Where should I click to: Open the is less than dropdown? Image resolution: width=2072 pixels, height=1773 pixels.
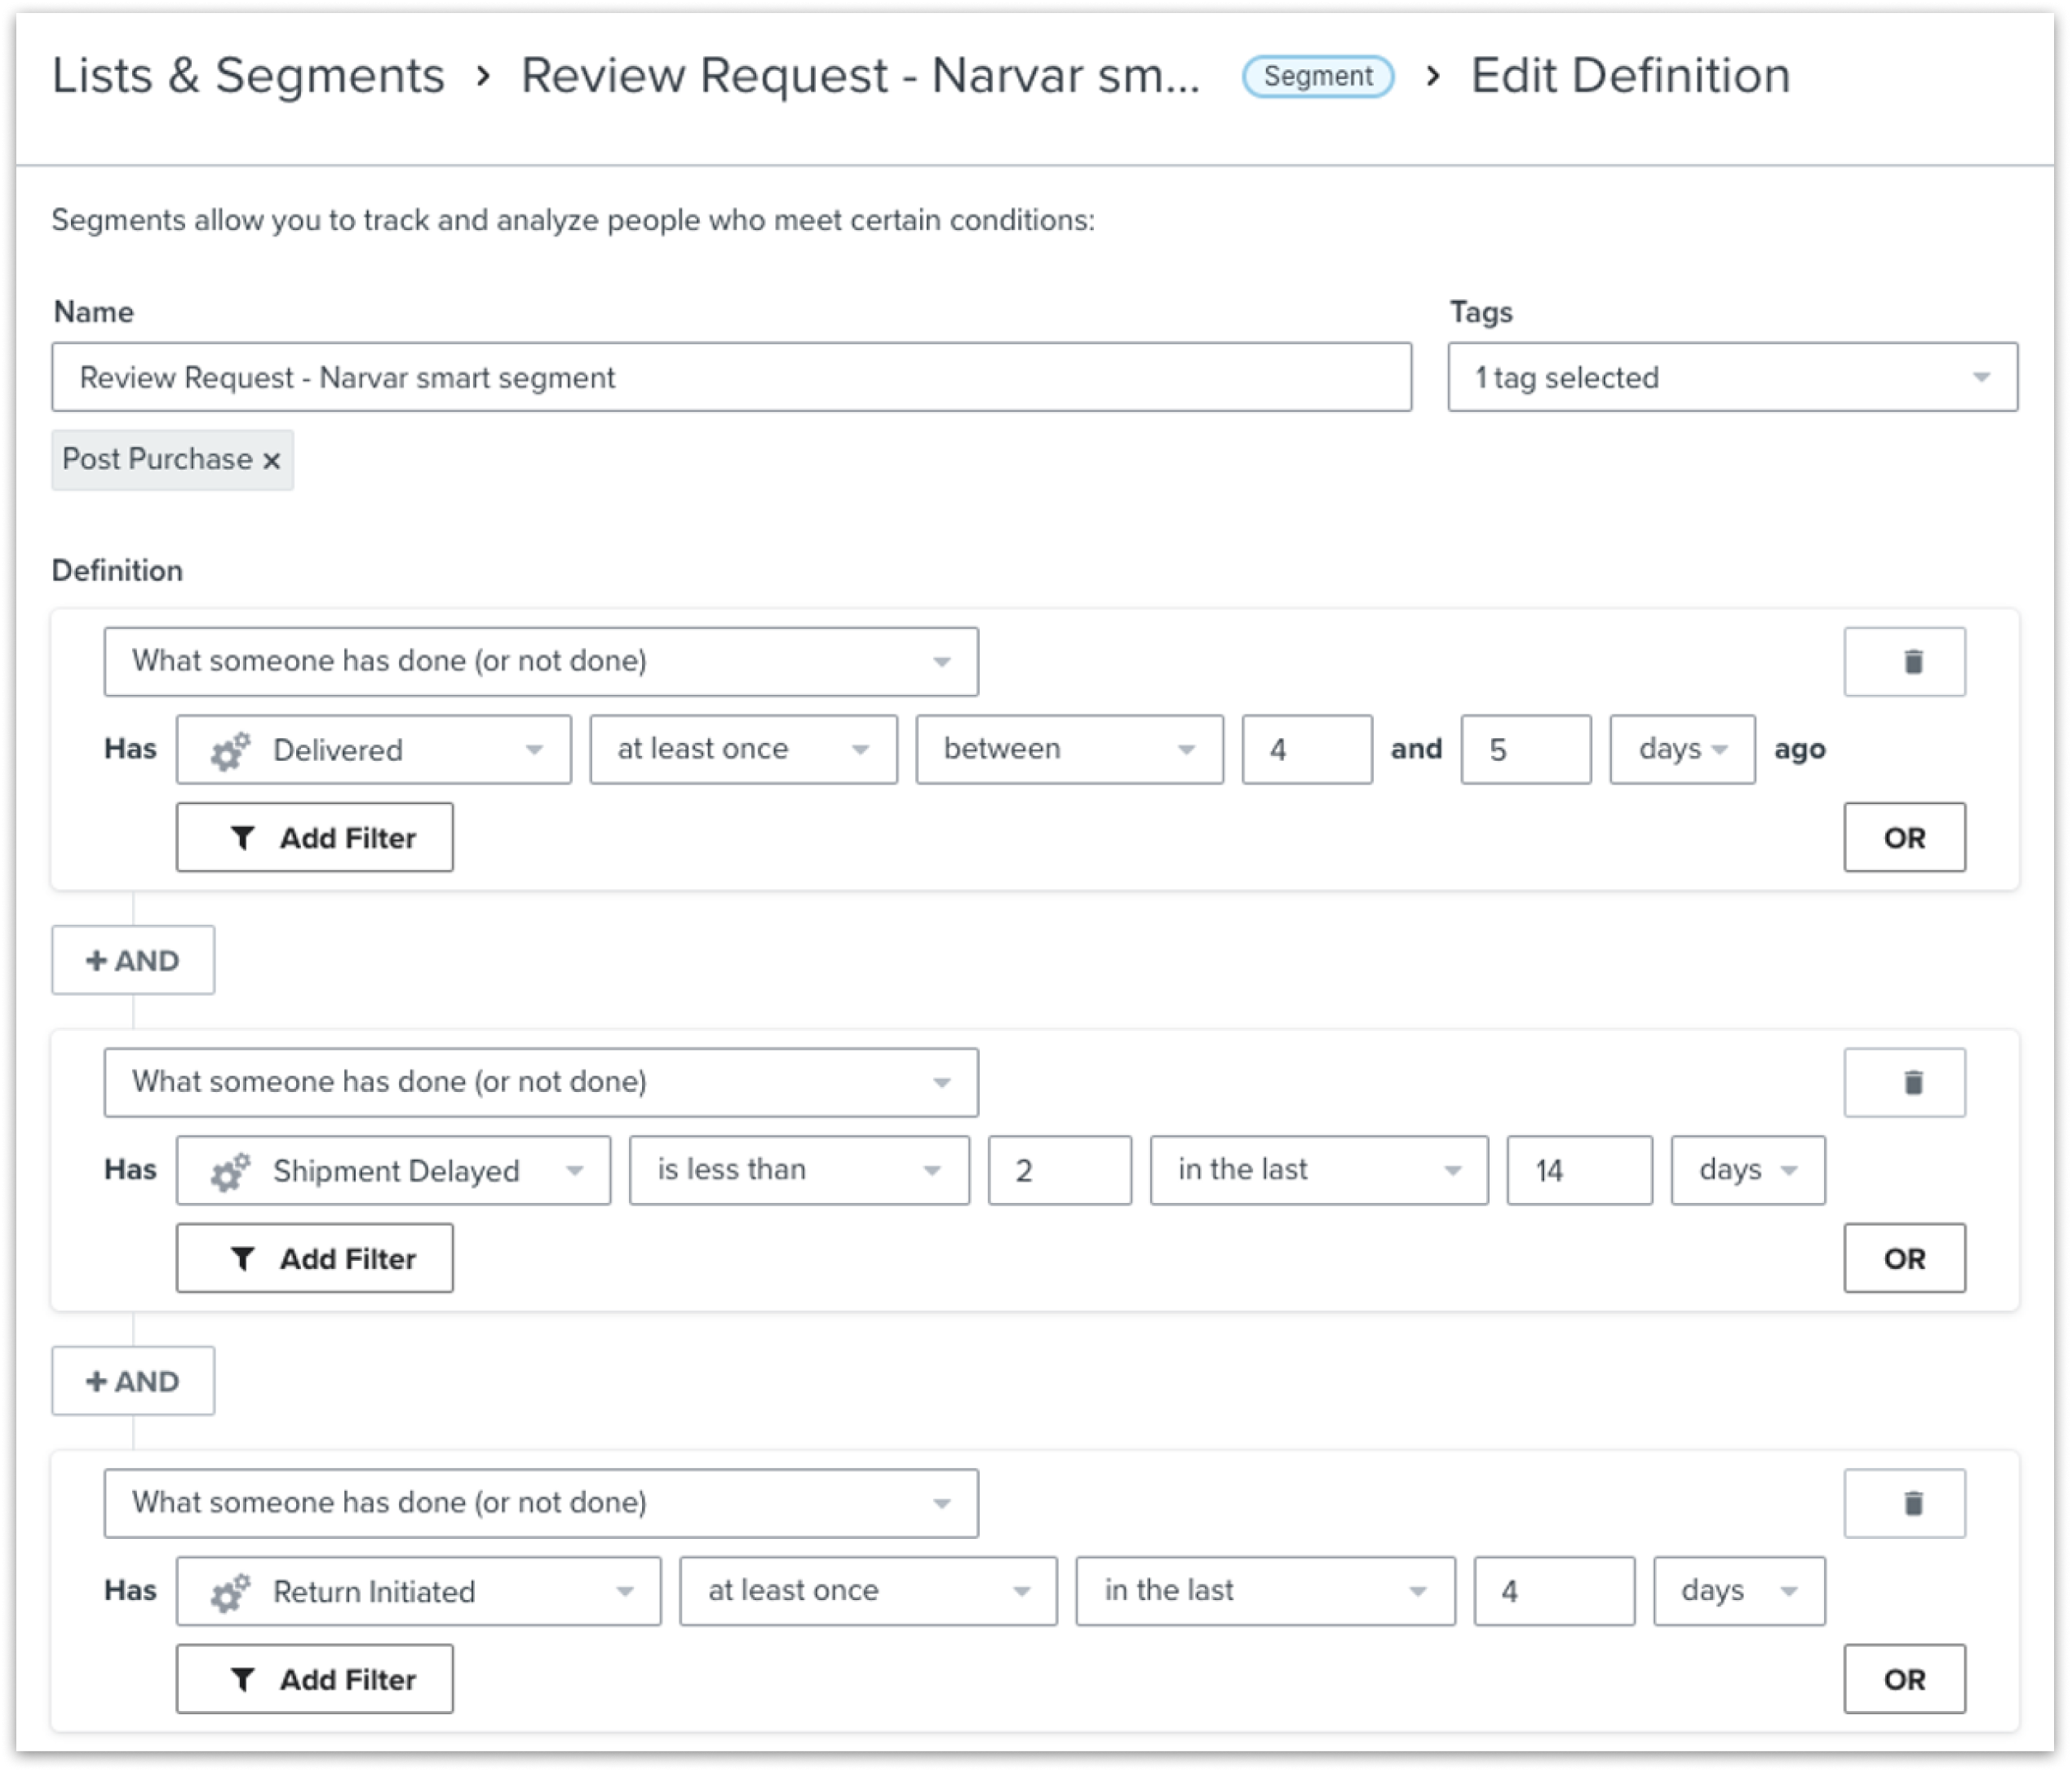799,1170
